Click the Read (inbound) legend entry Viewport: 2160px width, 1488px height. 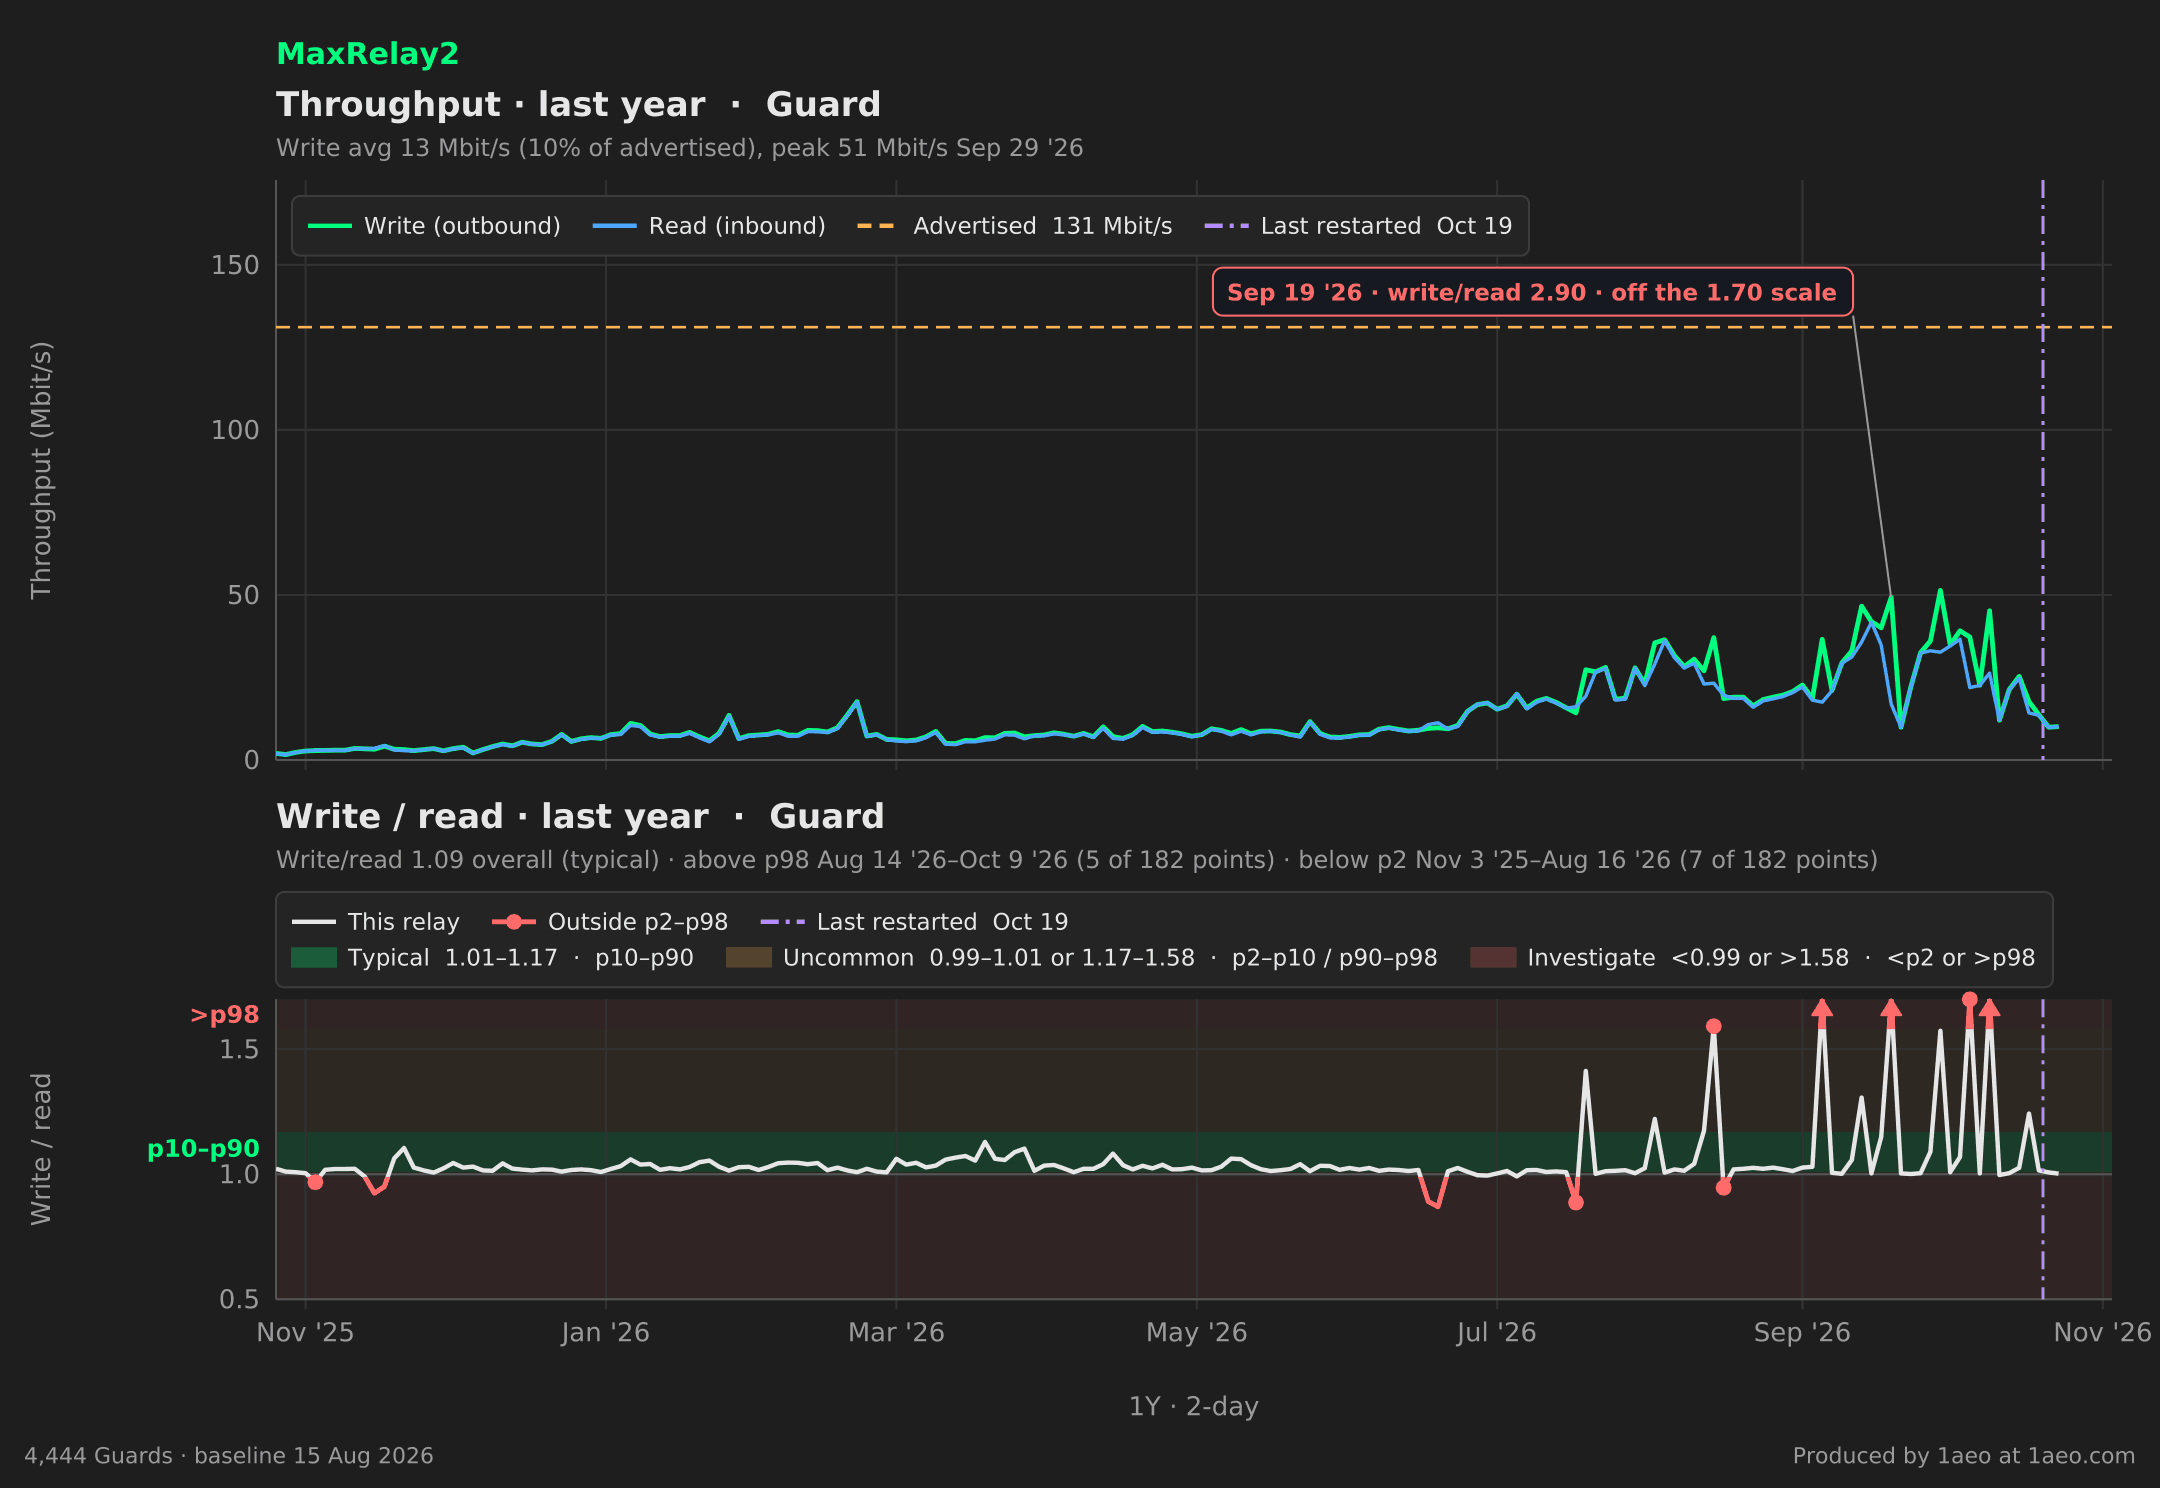(709, 226)
